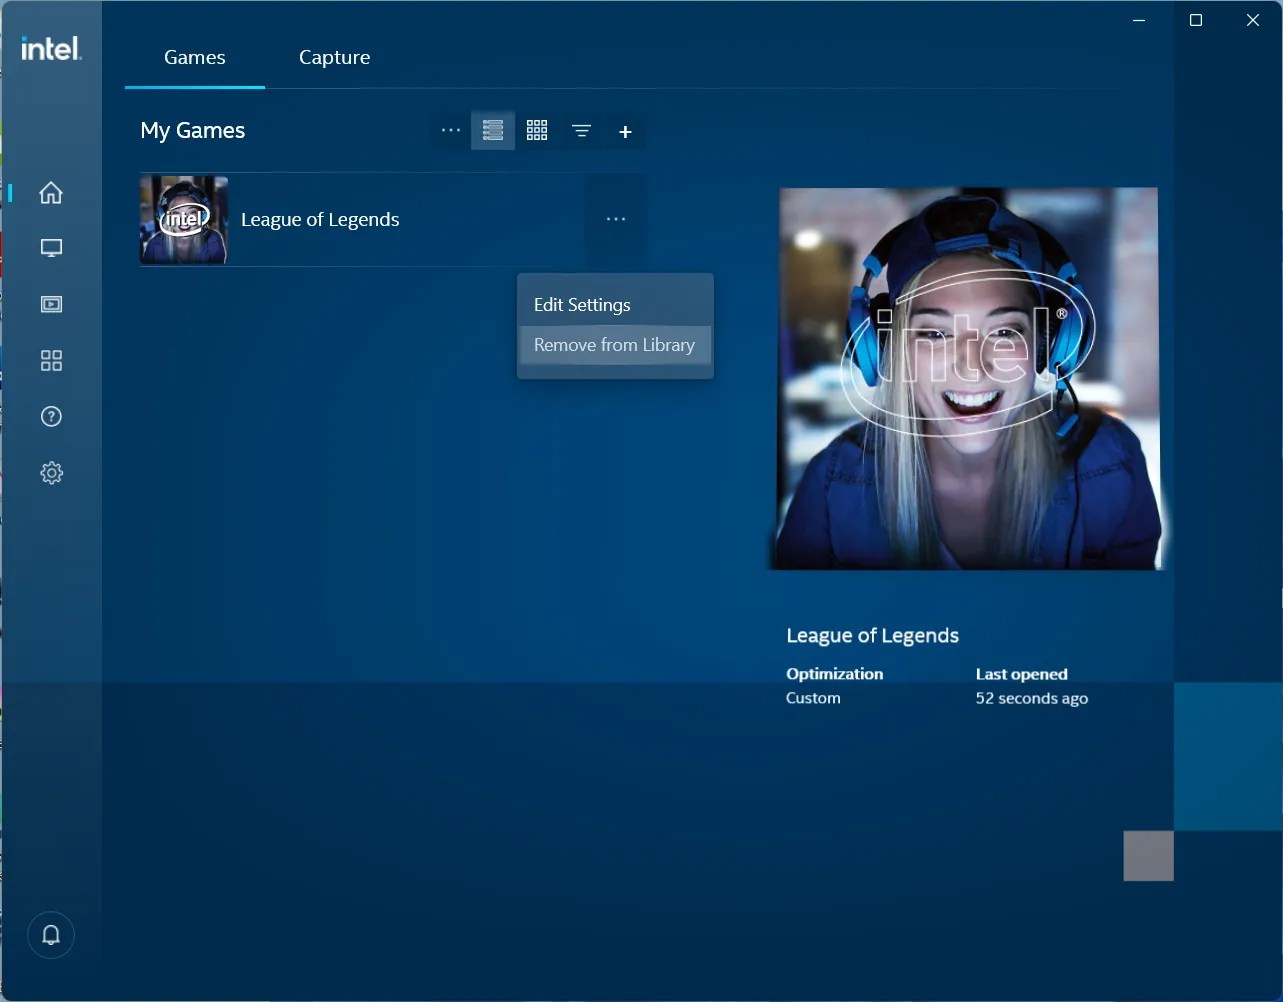Open the sort and filter options

[x=581, y=130]
